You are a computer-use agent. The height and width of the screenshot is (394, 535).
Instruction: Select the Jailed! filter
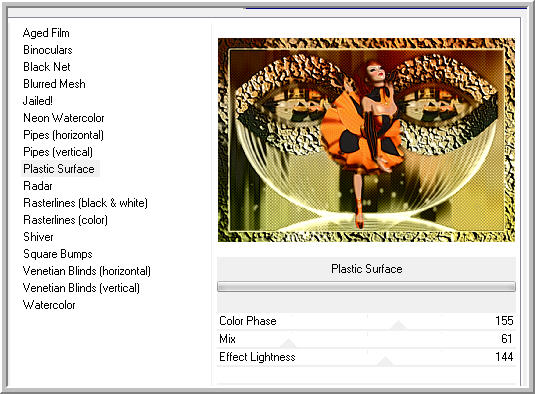click(x=38, y=101)
